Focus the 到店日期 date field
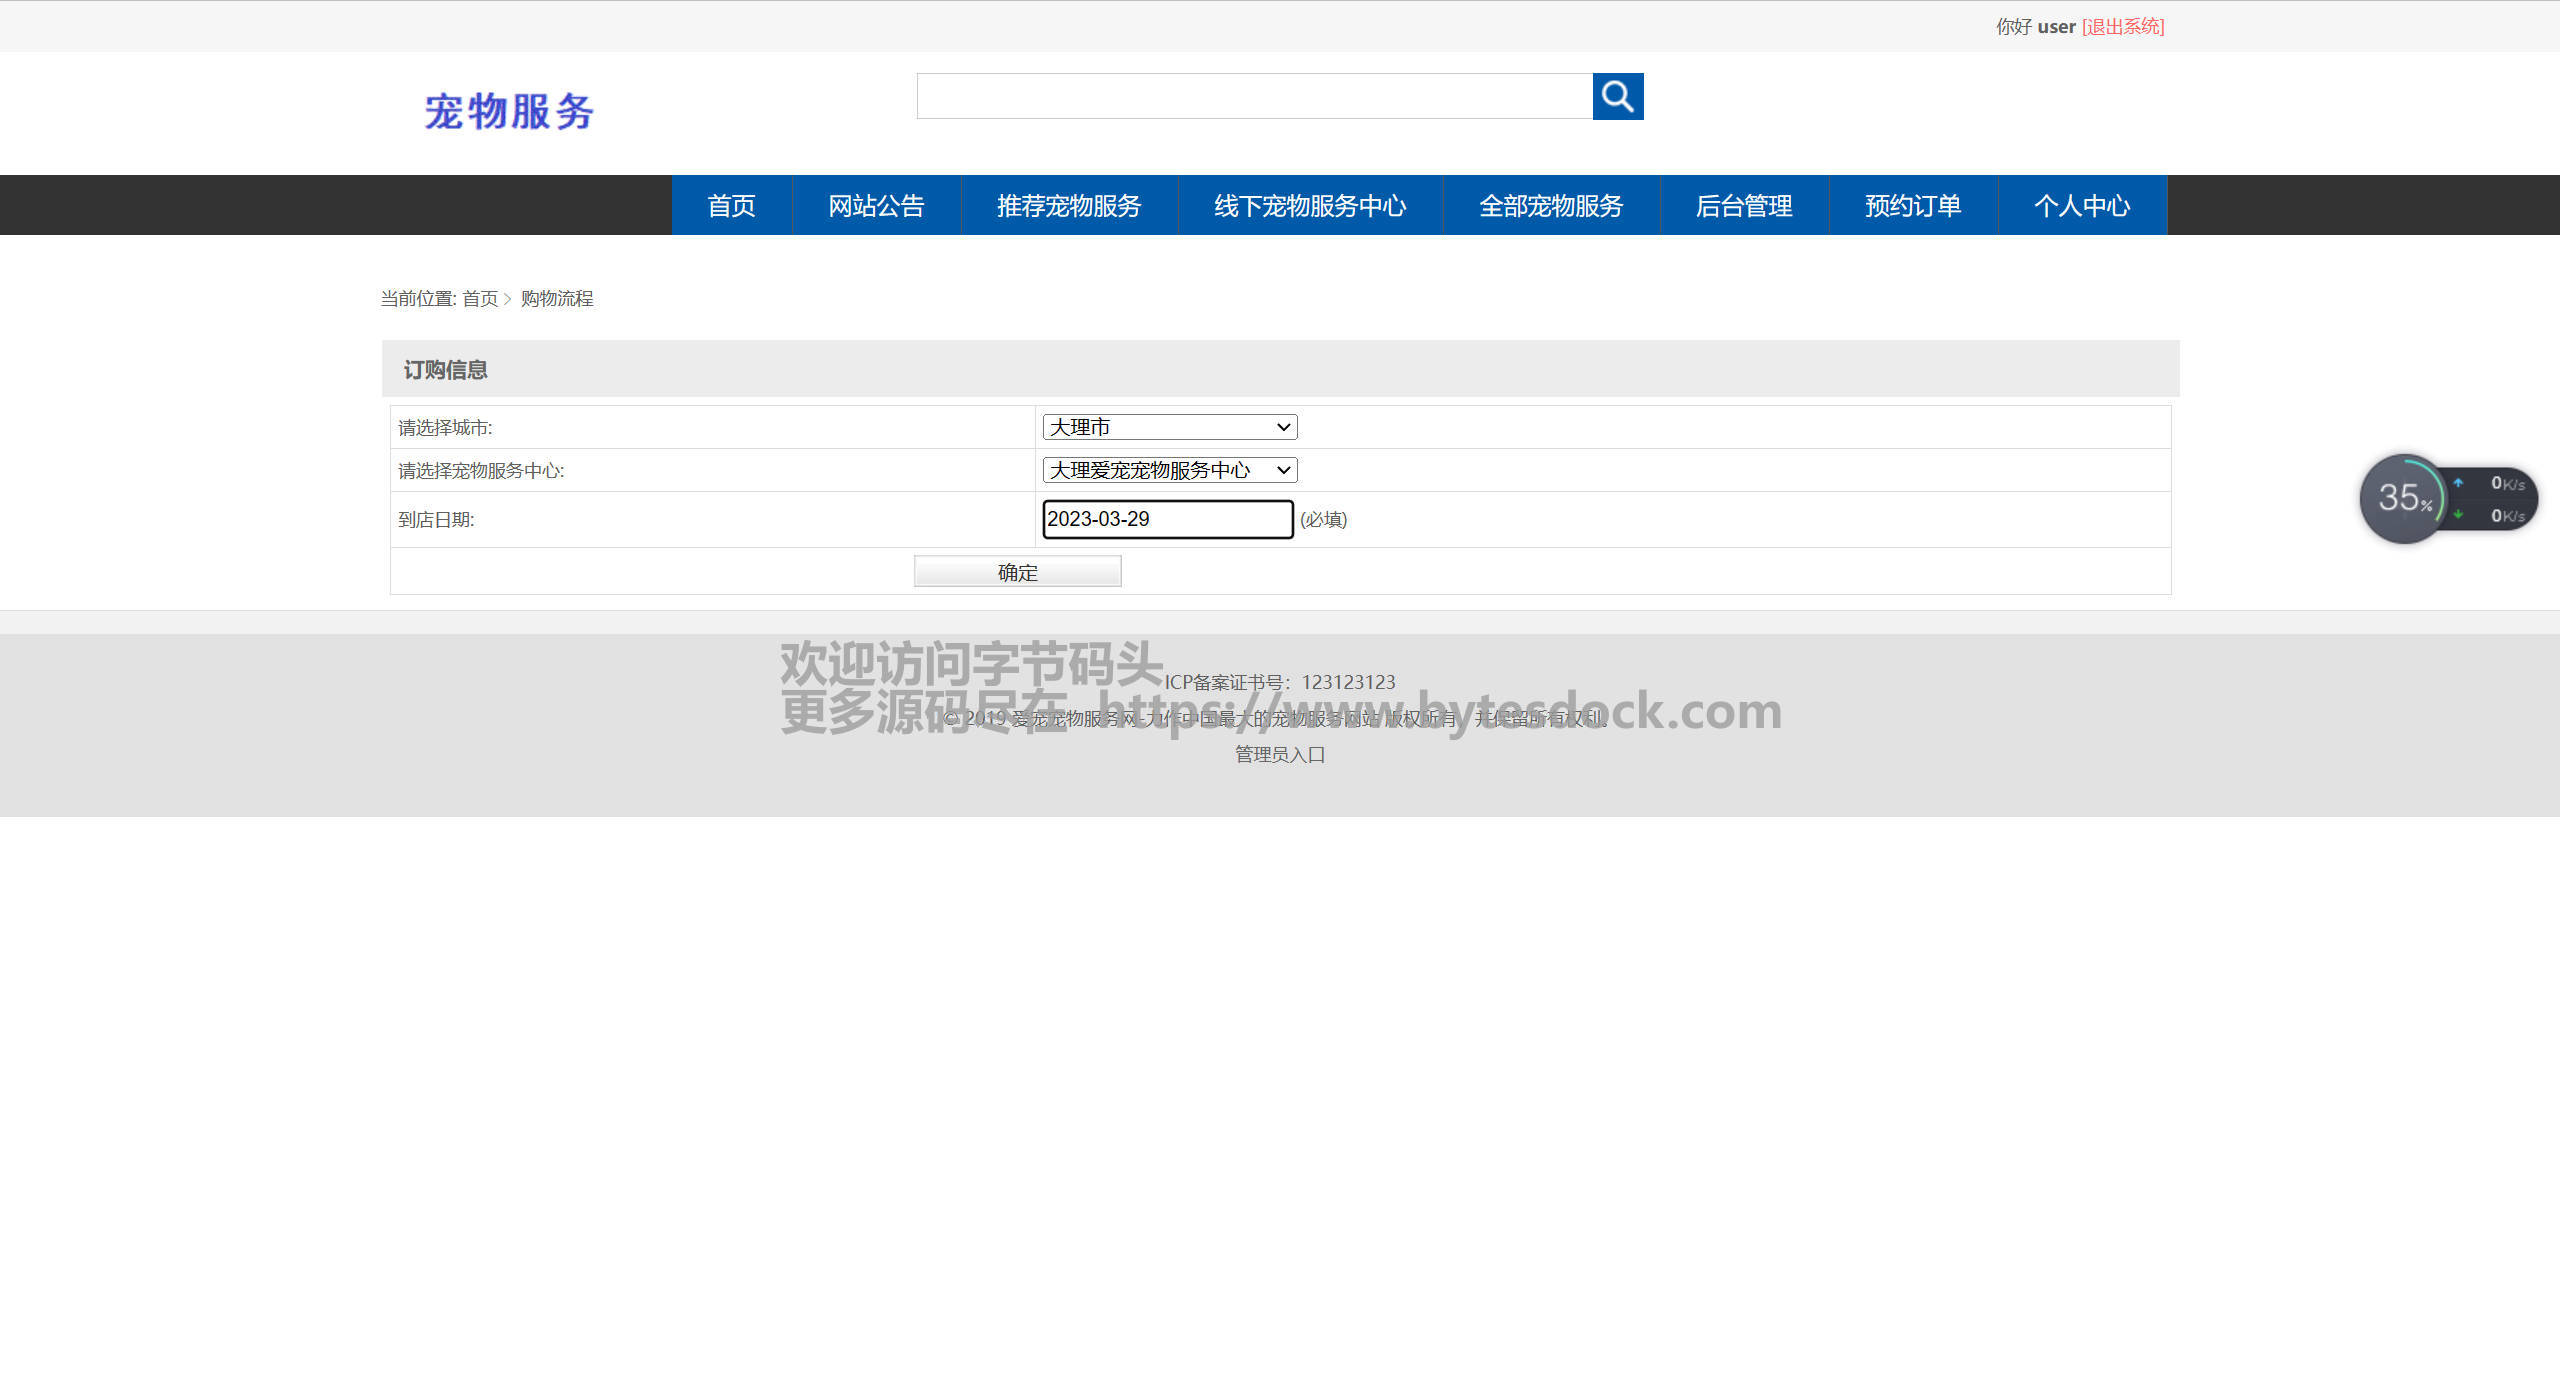This screenshot has width=2560, height=1374. click(1167, 519)
